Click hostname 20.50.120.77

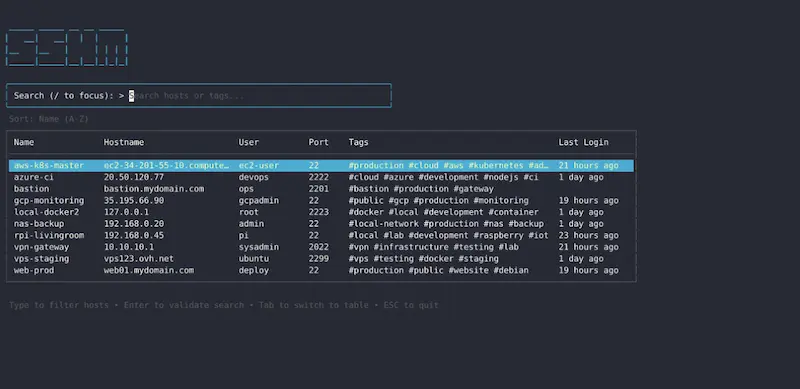click(x=134, y=177)
